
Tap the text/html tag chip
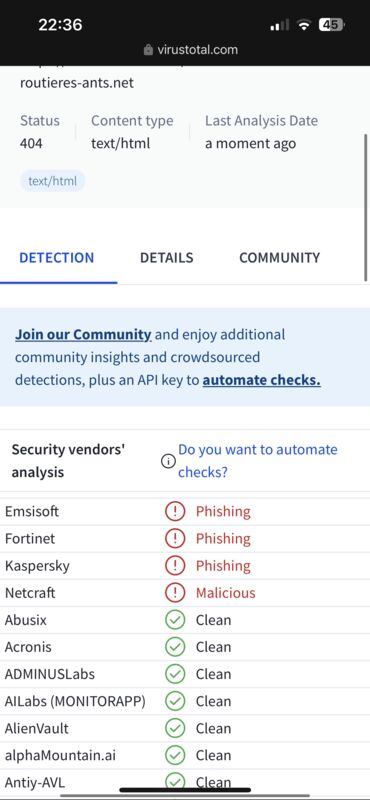pyautogui.click(x=53, y=181)
